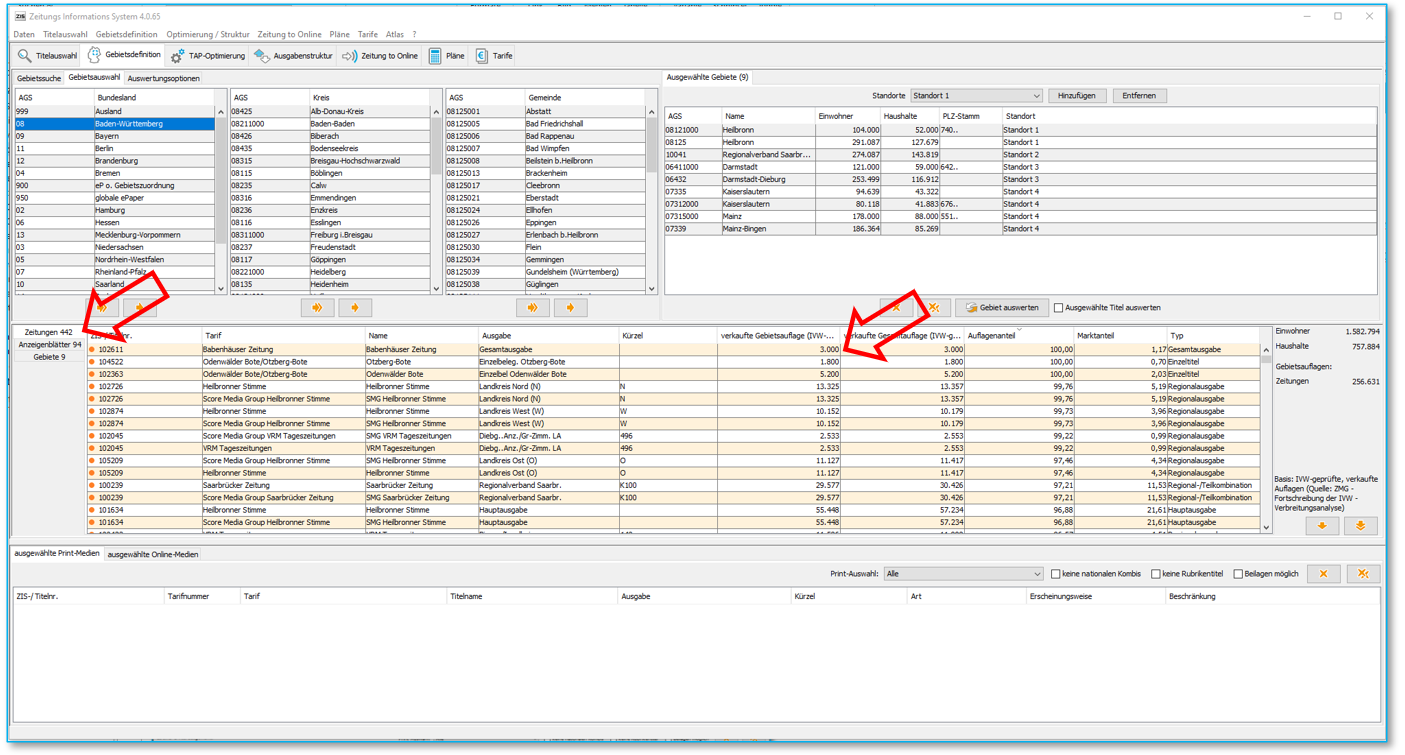The image size is (1405, 755).
Task: Open the TAP-Optimierung toolbar section
Action: click(x=207, y=56)
